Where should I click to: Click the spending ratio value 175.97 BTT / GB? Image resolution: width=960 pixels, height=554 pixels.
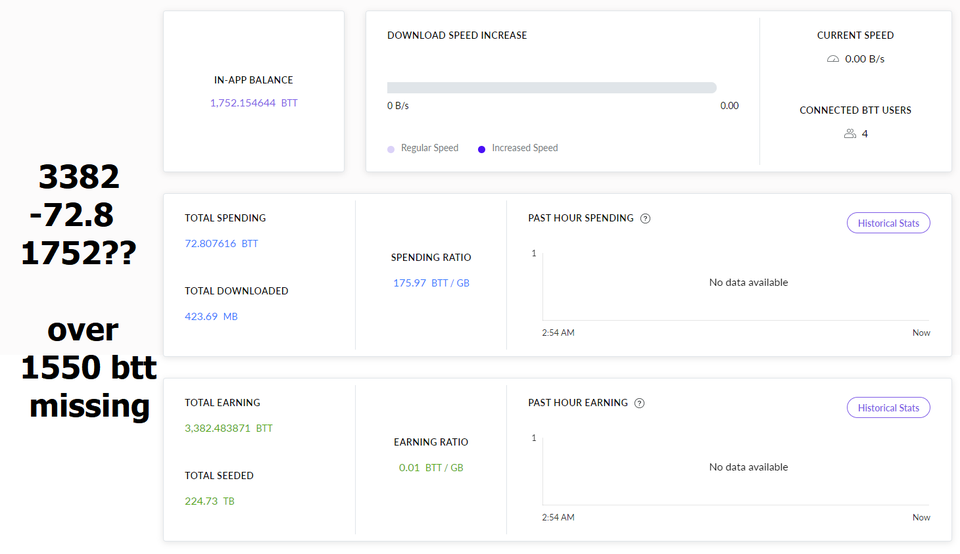[x=431, y=283]
